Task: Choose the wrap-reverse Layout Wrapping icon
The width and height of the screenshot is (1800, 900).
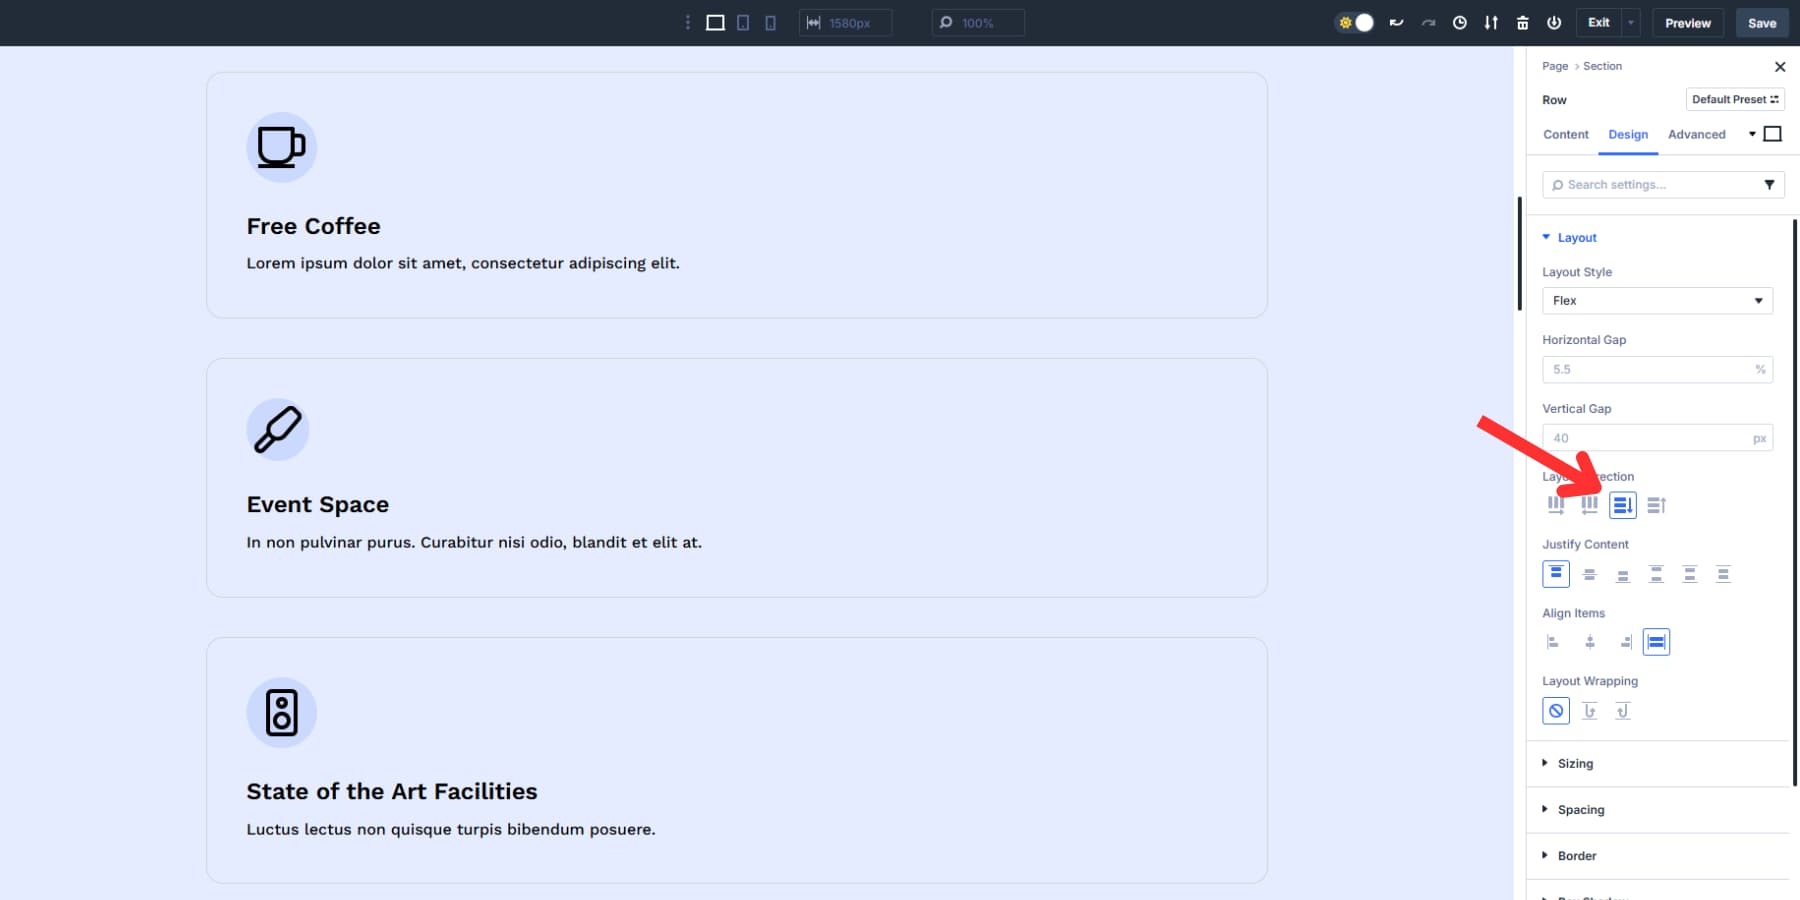Action: [x=1622, y=712]
